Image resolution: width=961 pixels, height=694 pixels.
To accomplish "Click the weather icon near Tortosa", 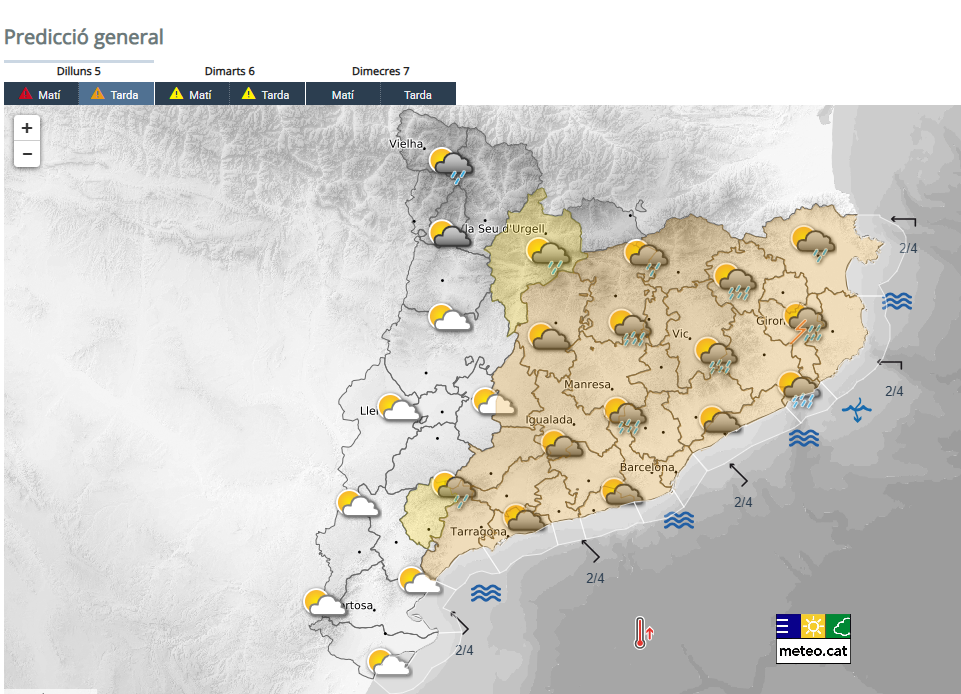I will coord(324,602).
